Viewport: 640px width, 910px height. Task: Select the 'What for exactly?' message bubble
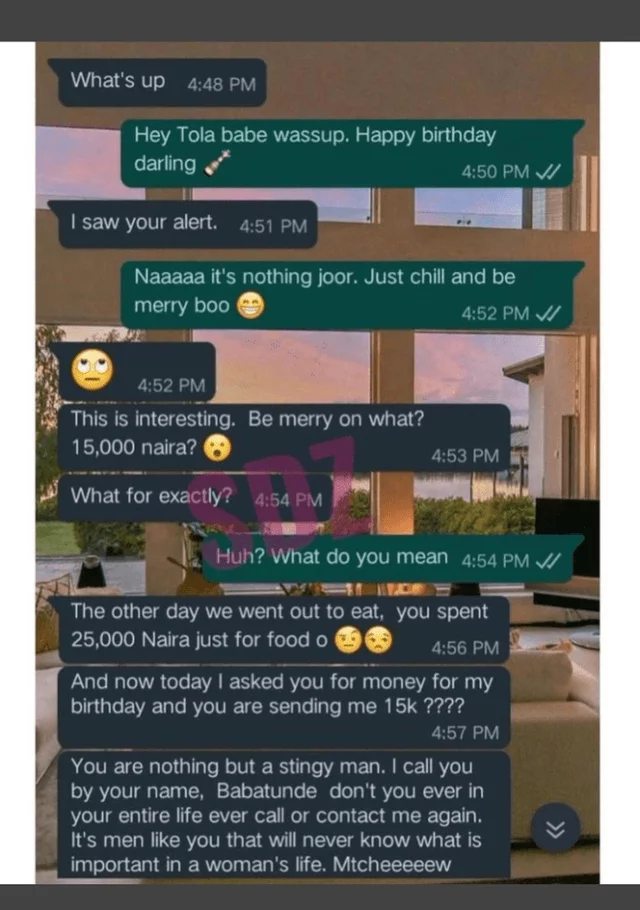(195, 497)
